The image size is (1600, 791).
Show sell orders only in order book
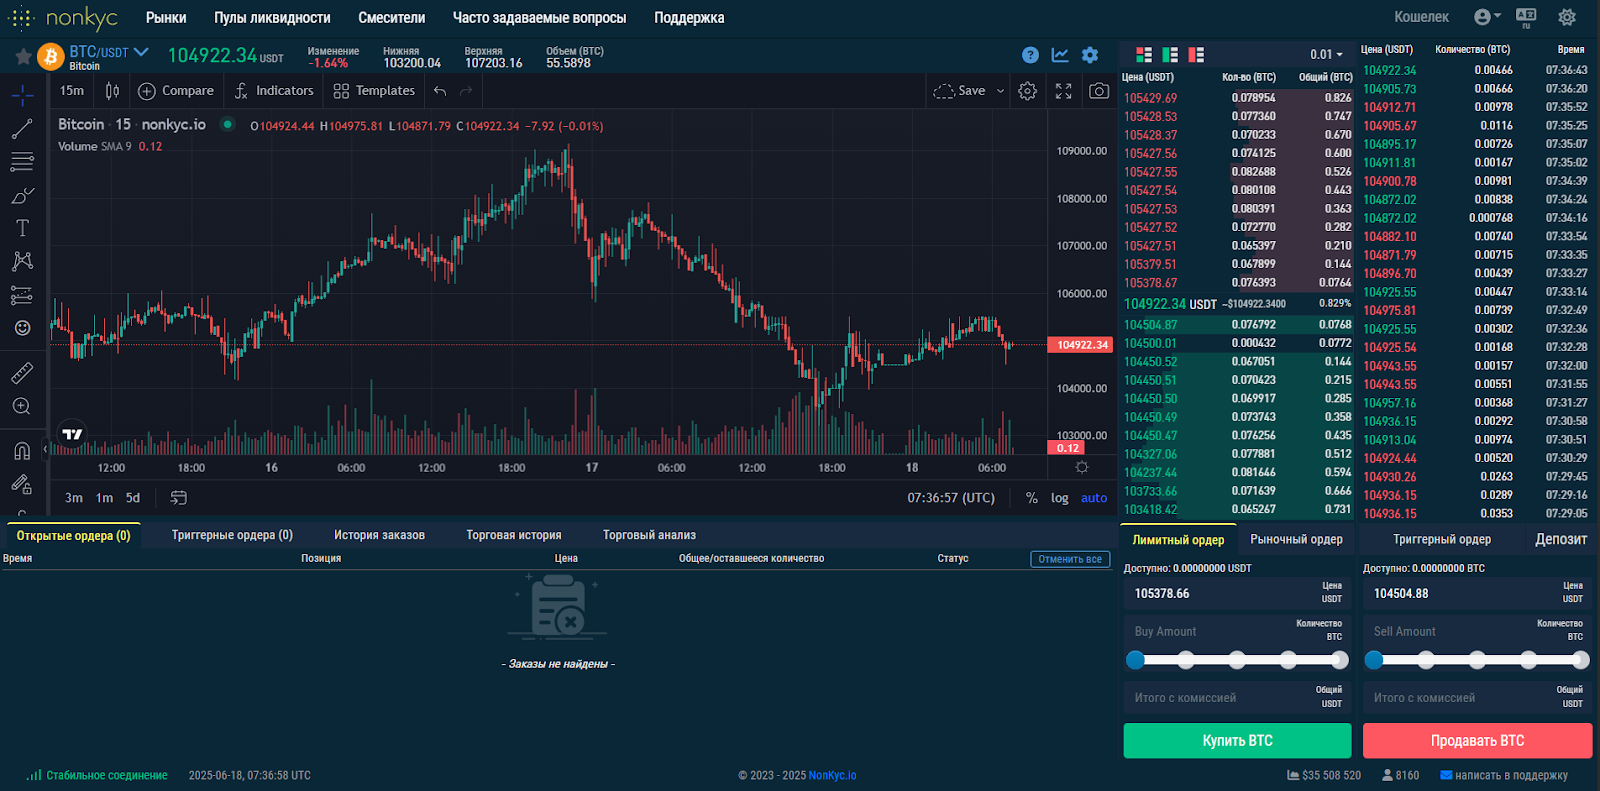pyautogui.click(x=1196, y=55)
